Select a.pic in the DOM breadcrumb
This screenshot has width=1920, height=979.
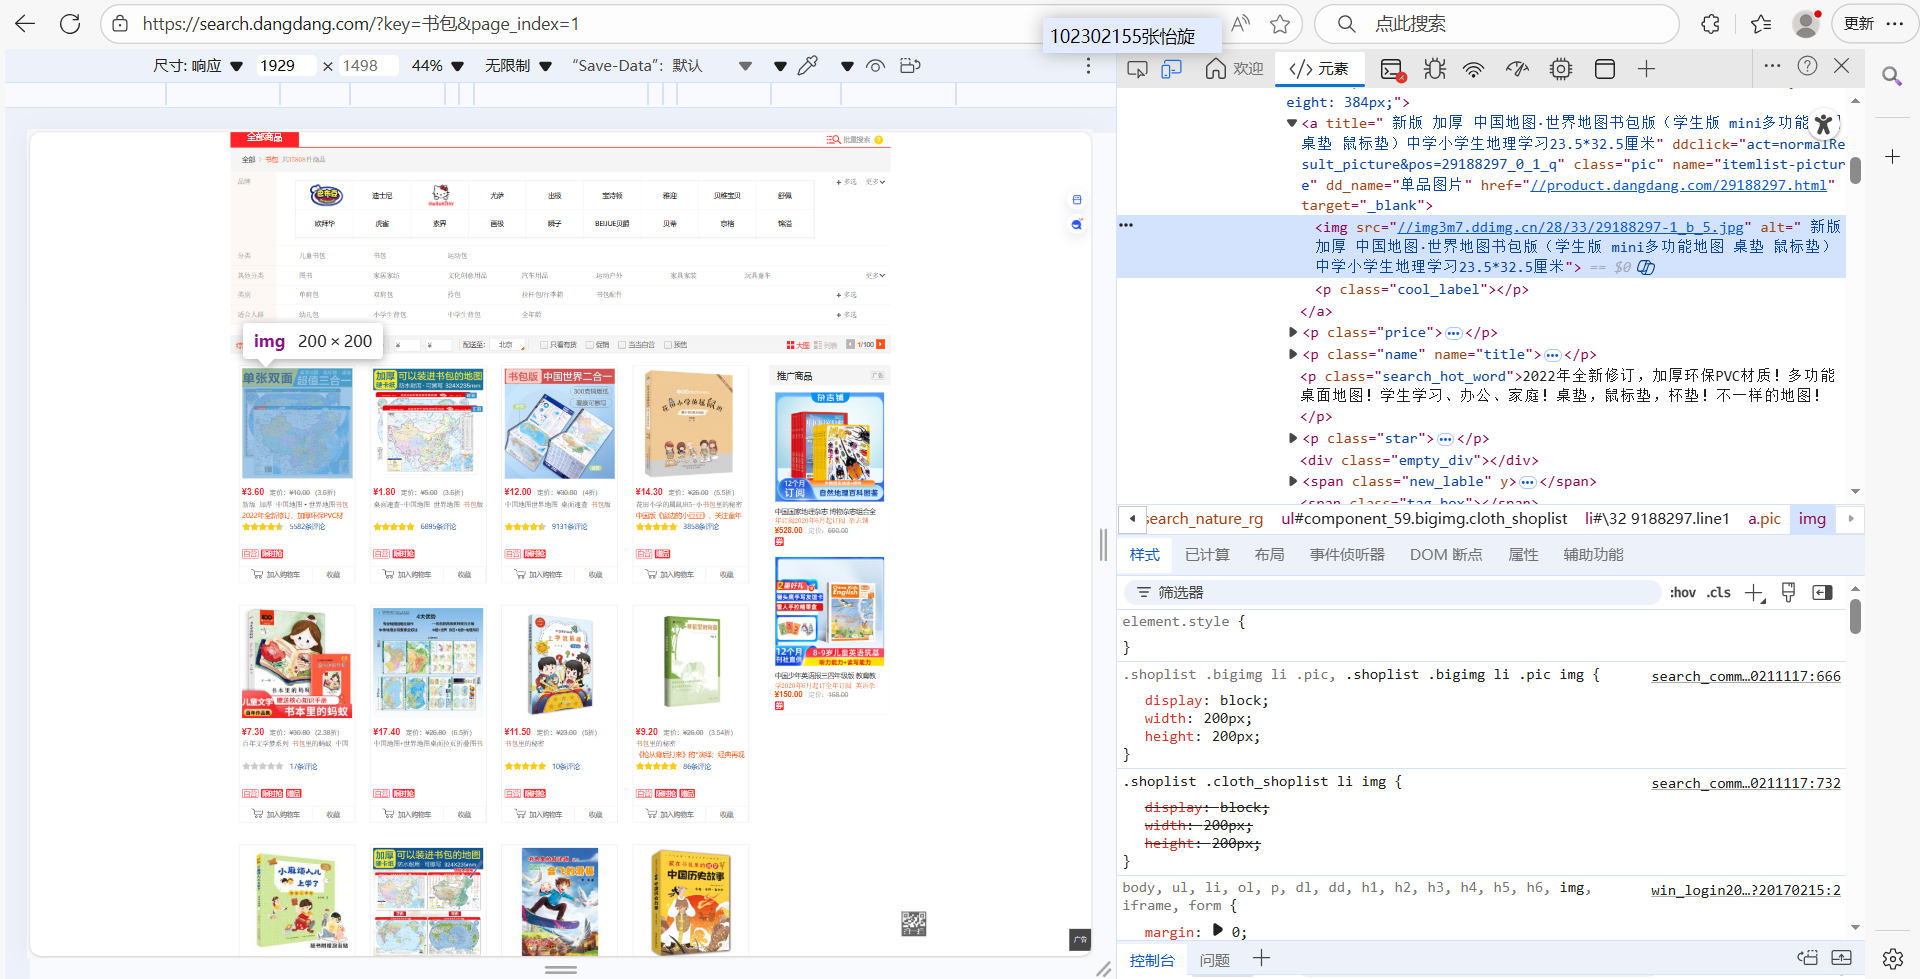click(x=1764, y=519)
